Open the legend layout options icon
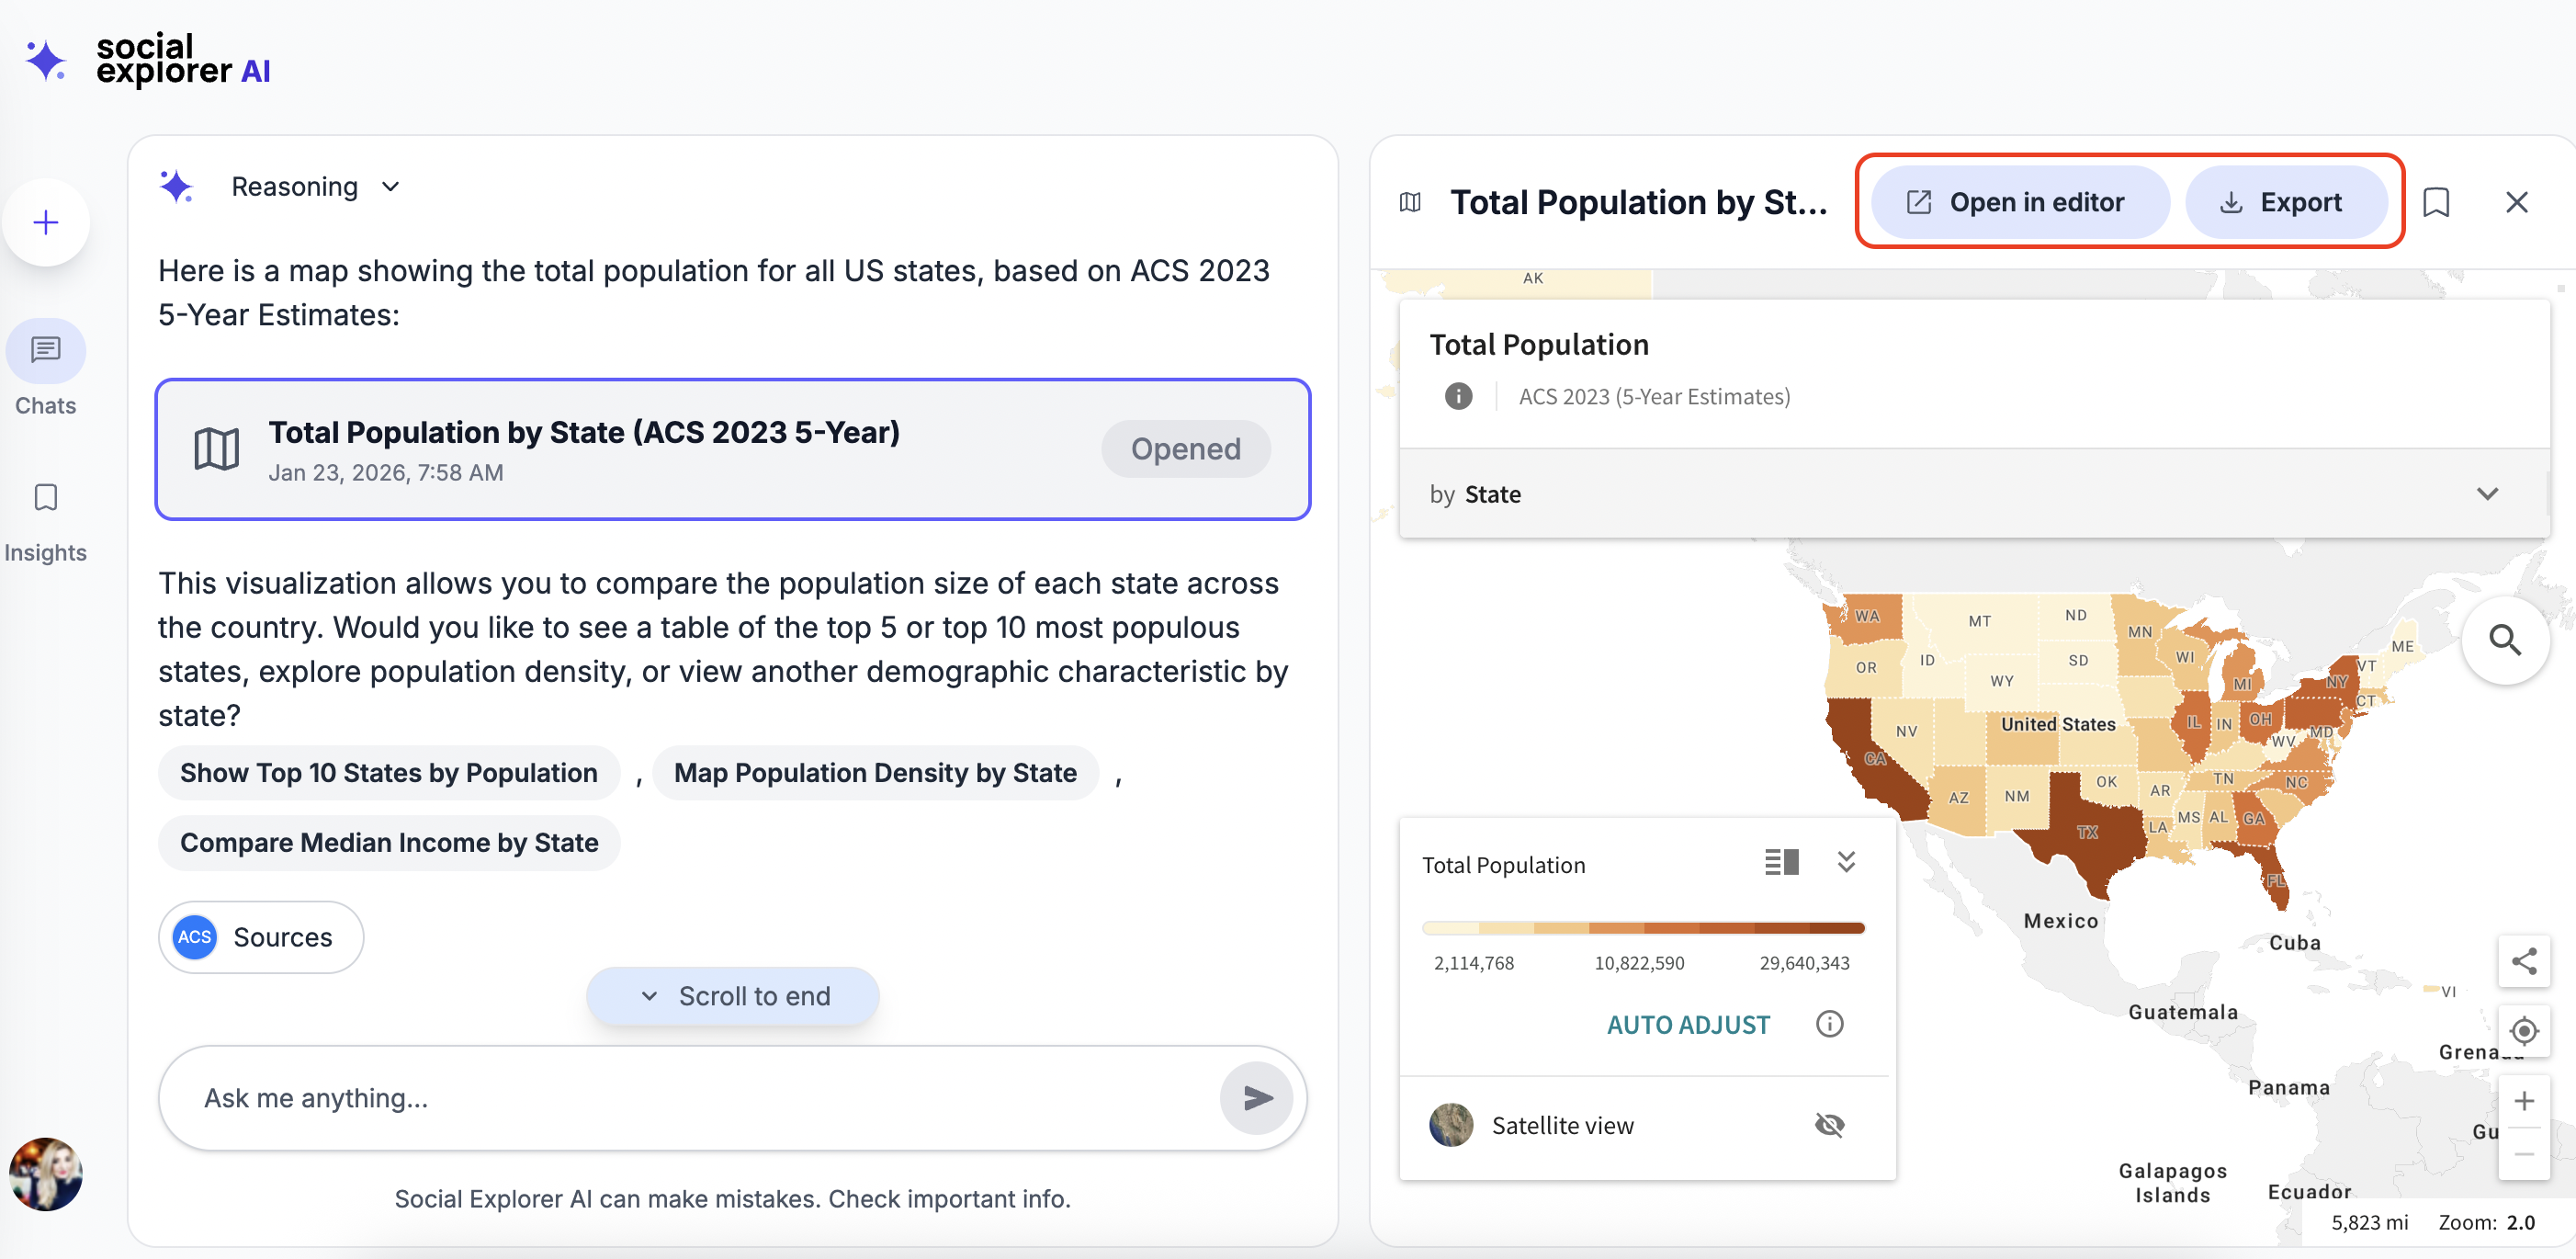2576x1259 pixels. (x=1781, y=862)
